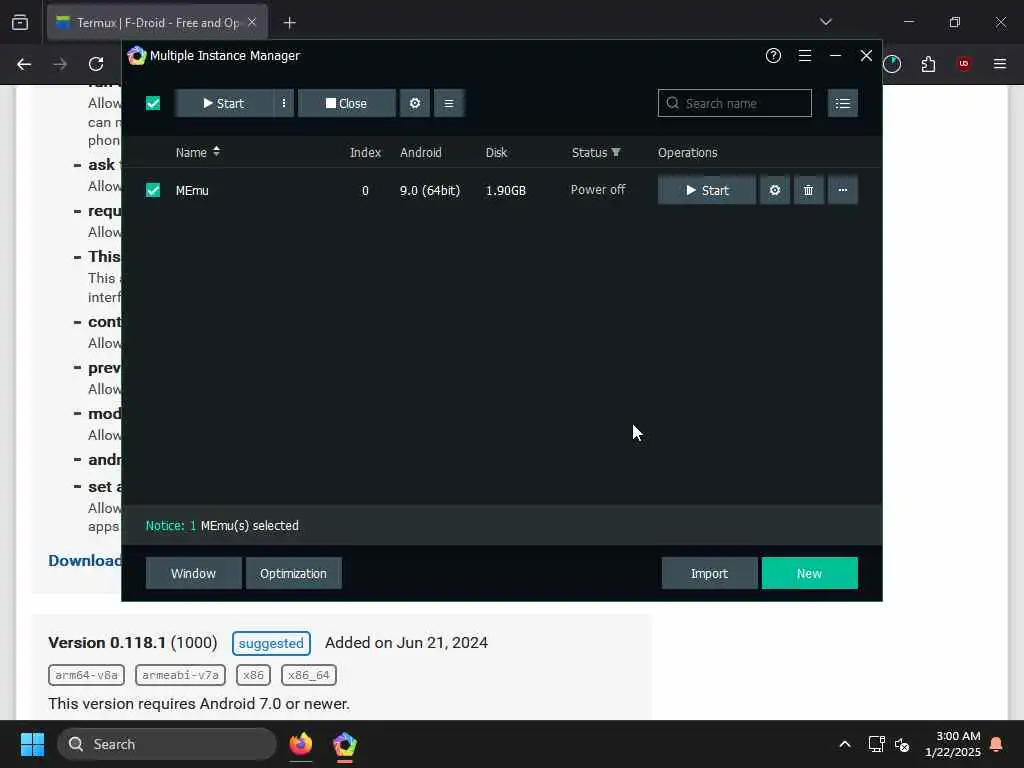Expand Start options dropdown dots

tap(283, 103)
